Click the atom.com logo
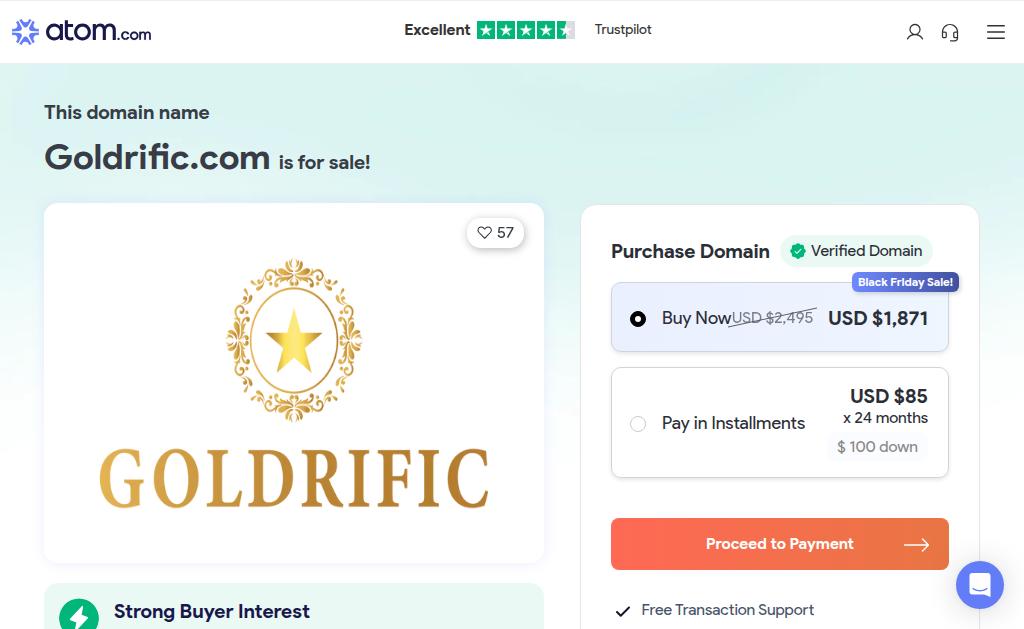Viewport: 1024px width, 629px height. [x=82, y=32]
